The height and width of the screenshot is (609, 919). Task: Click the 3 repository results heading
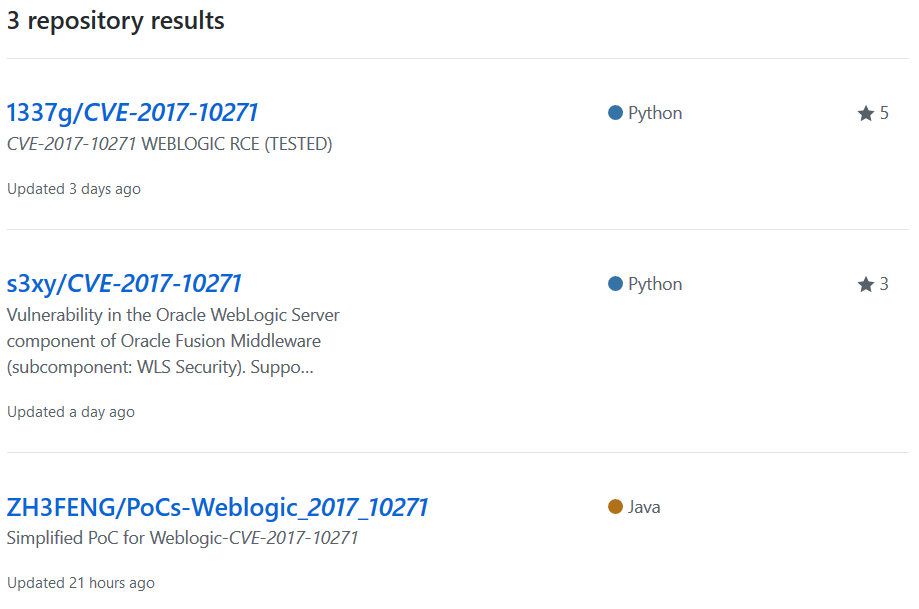click(116, 20)
